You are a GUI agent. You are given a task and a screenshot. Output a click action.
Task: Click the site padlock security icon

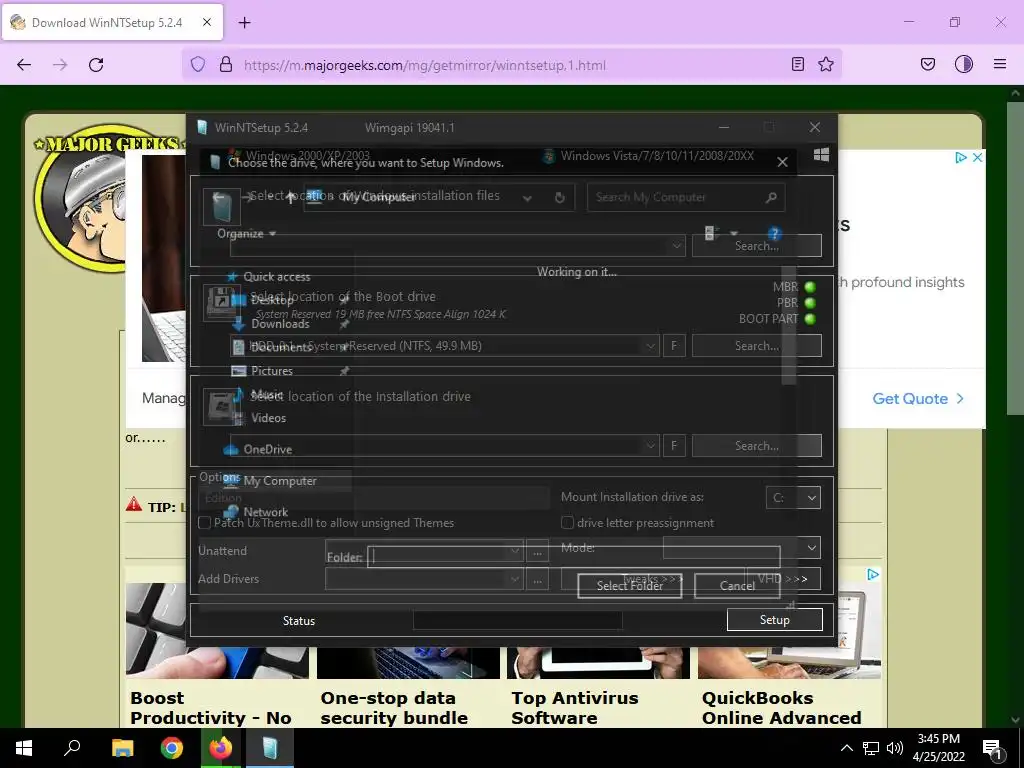pos(226,65)
